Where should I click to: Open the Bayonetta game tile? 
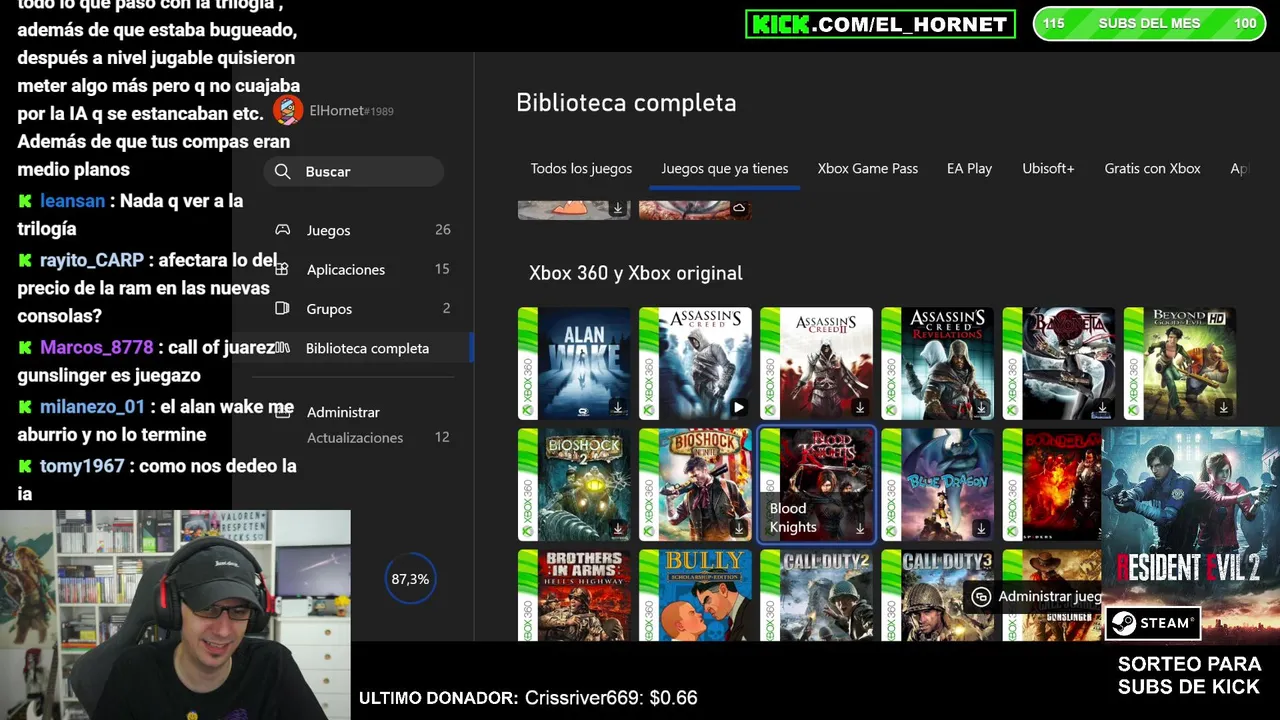[x=1058, y=363]
